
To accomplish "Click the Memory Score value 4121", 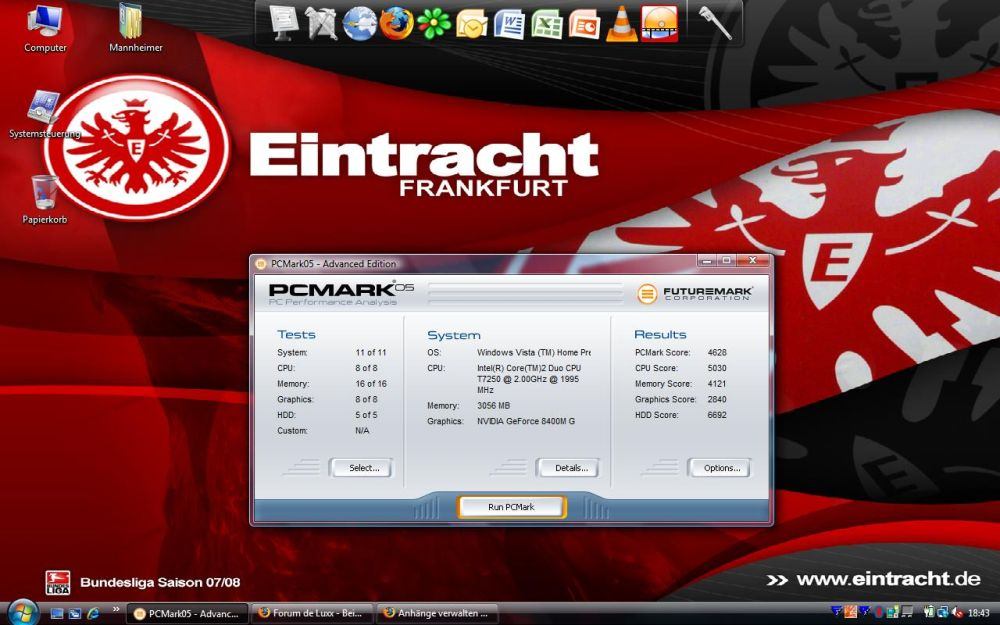I will 717,383.
